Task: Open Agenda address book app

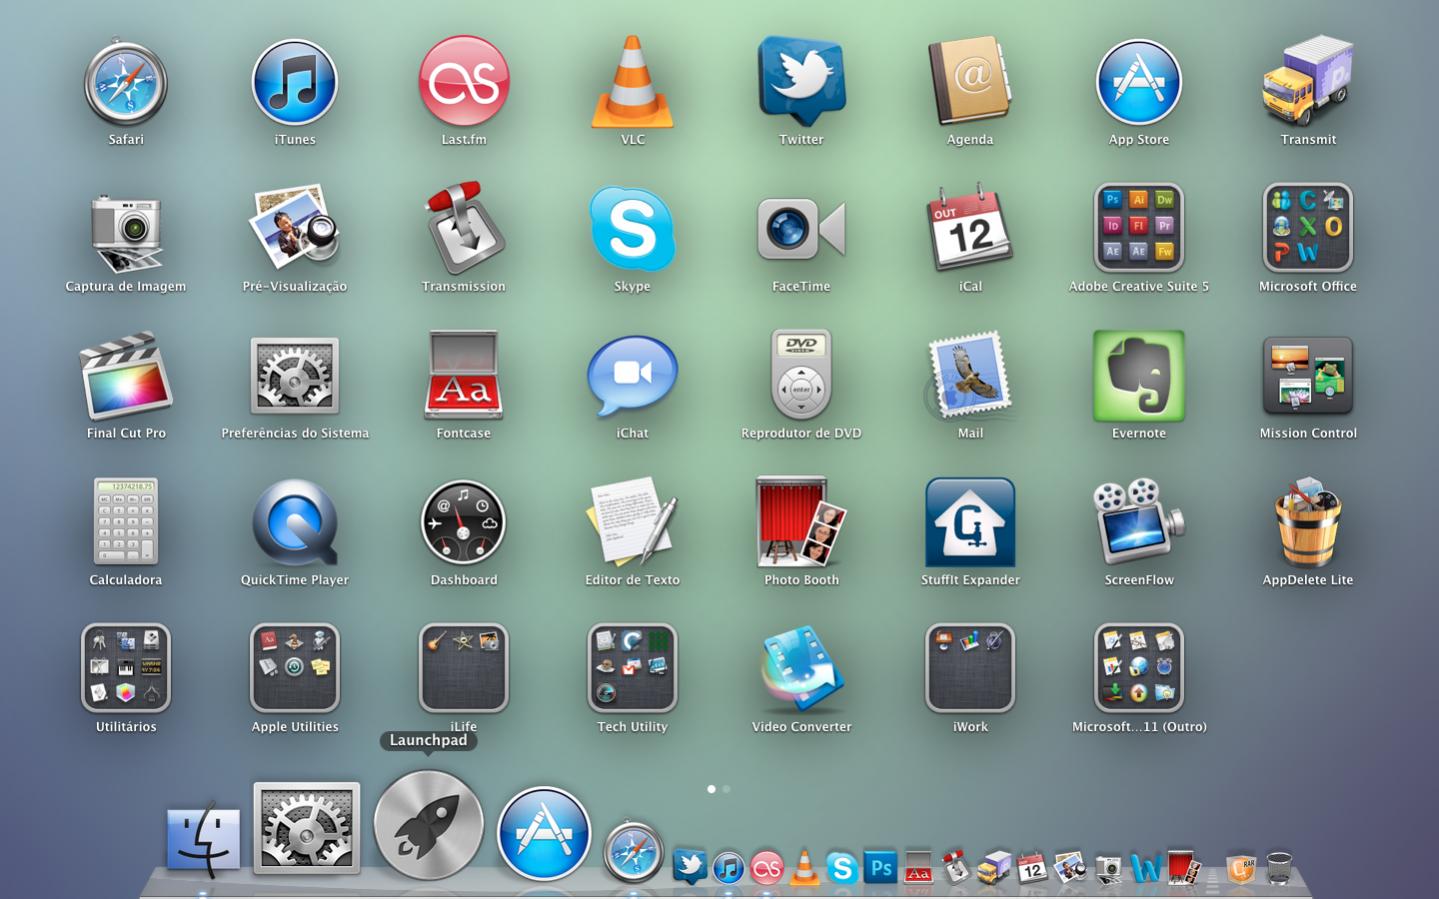Action: [x=970, y=82]
